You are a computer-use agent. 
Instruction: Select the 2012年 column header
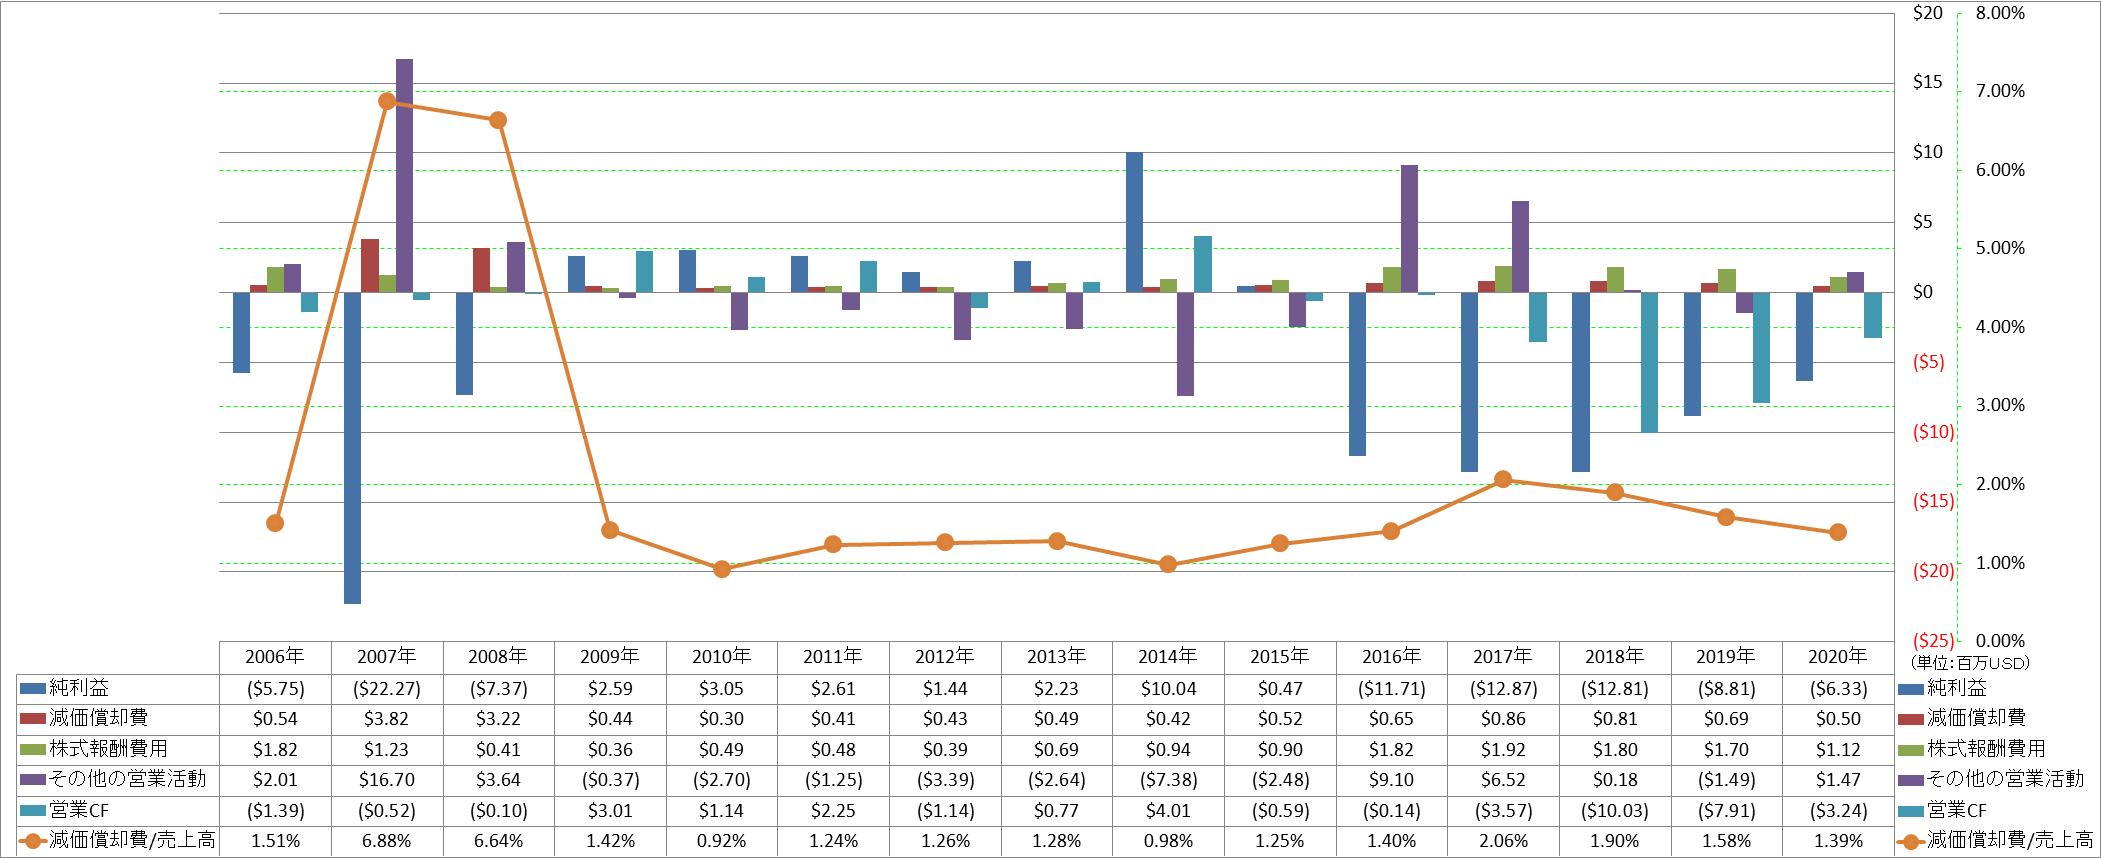[945, 657]
